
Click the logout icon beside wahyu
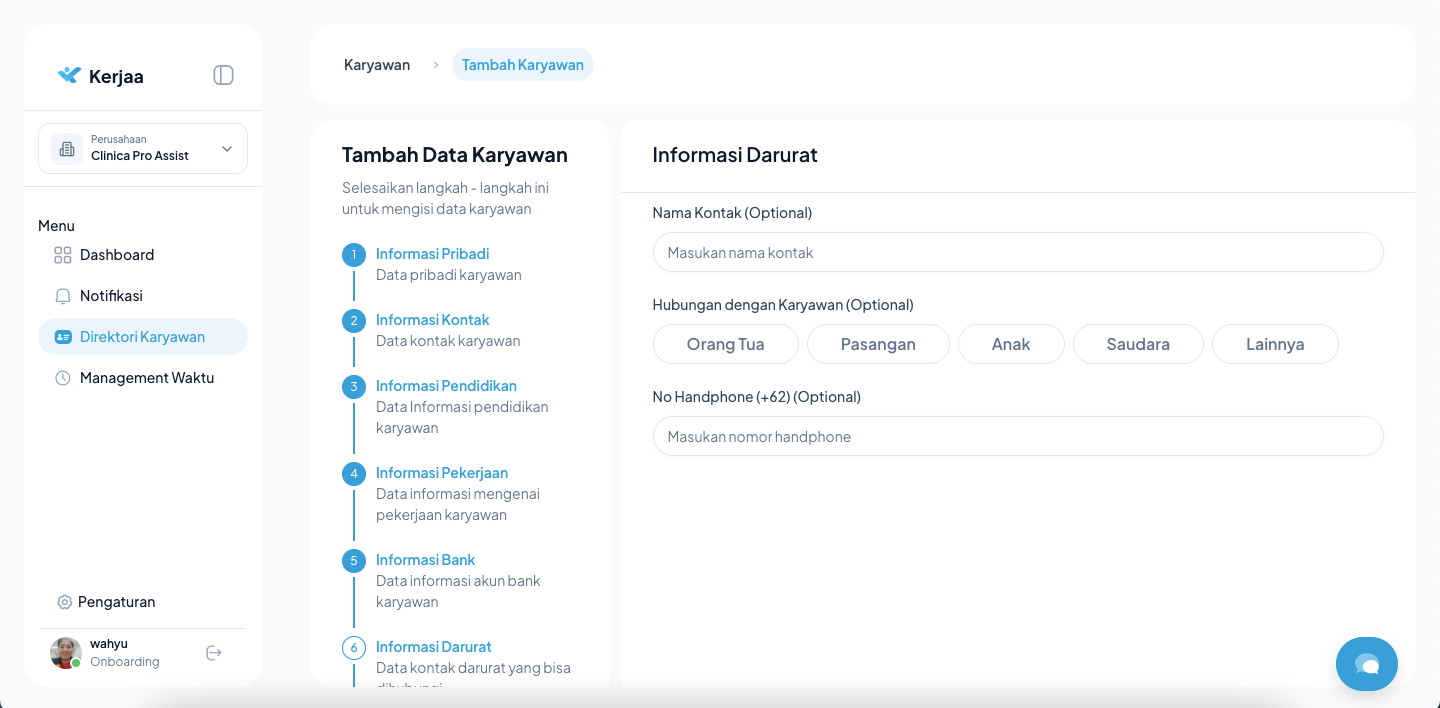213,653
